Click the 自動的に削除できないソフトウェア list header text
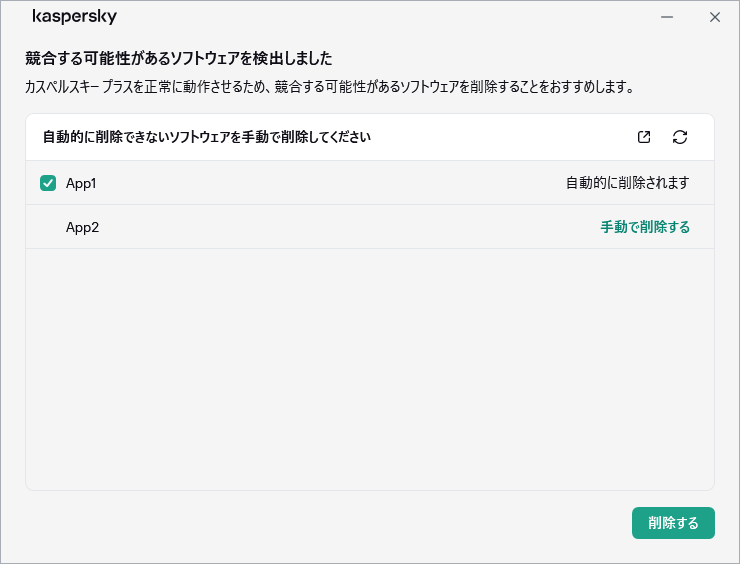 [207, 137]
